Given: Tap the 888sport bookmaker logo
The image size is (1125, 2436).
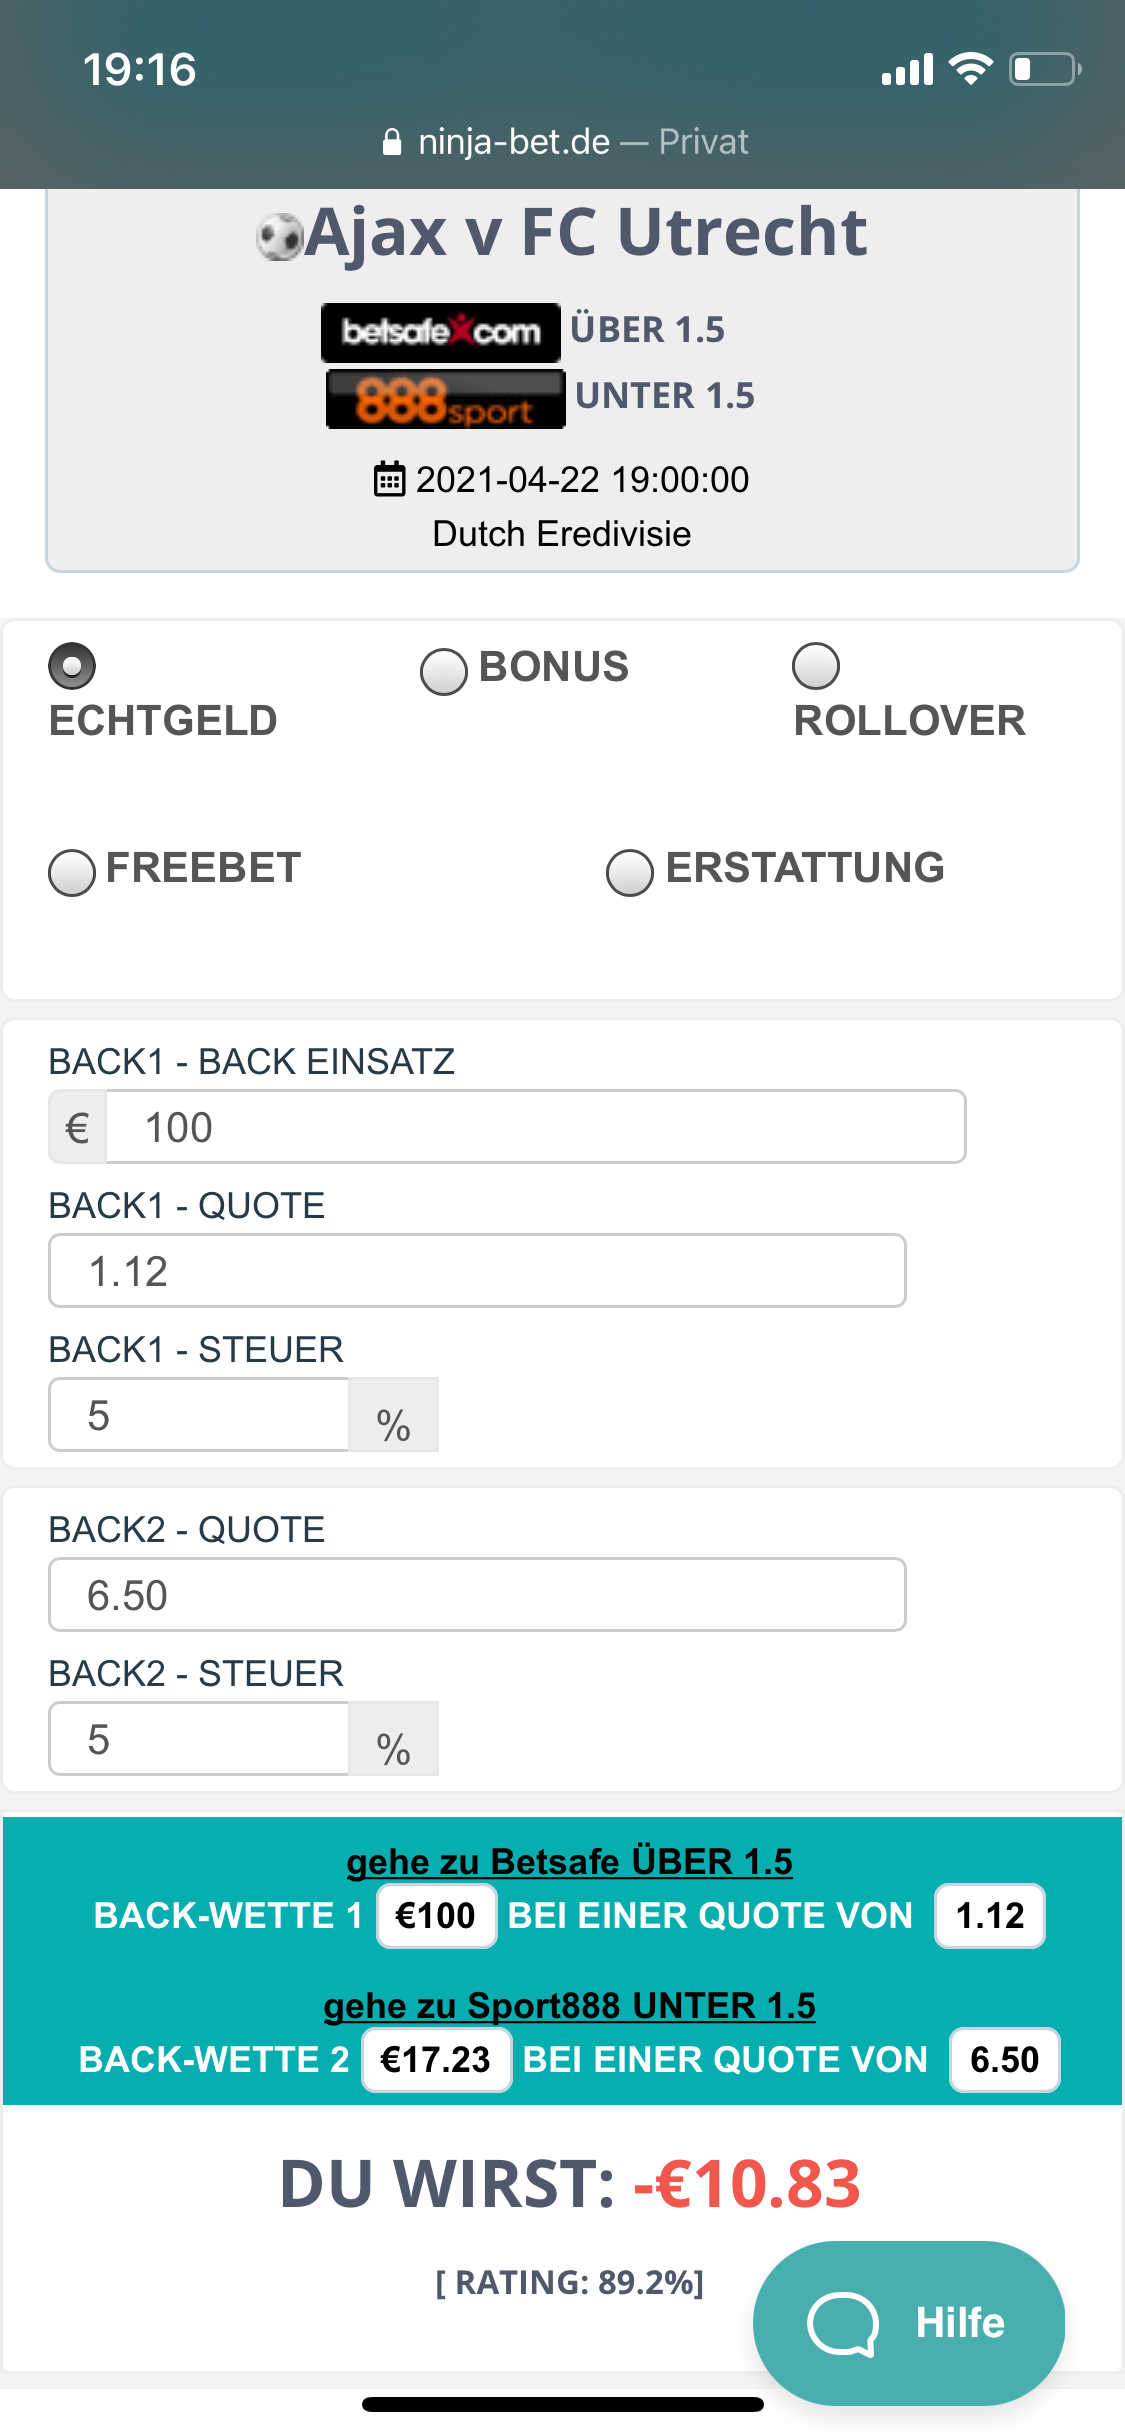Looking at the screenshot, I should [x=445, y=399].
